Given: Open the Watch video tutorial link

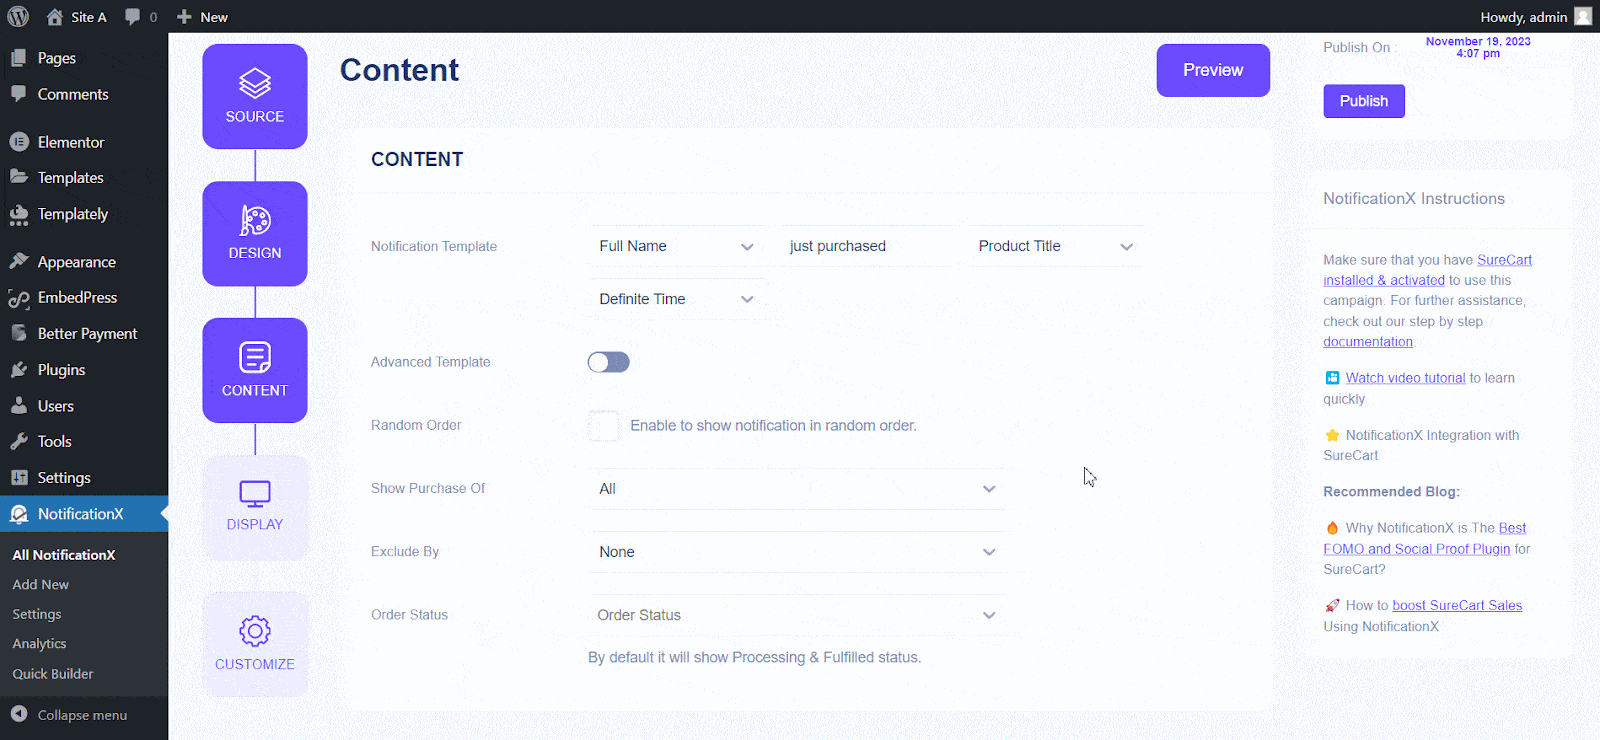Looking at the screenshot, I should click(x=1405, y=378).
